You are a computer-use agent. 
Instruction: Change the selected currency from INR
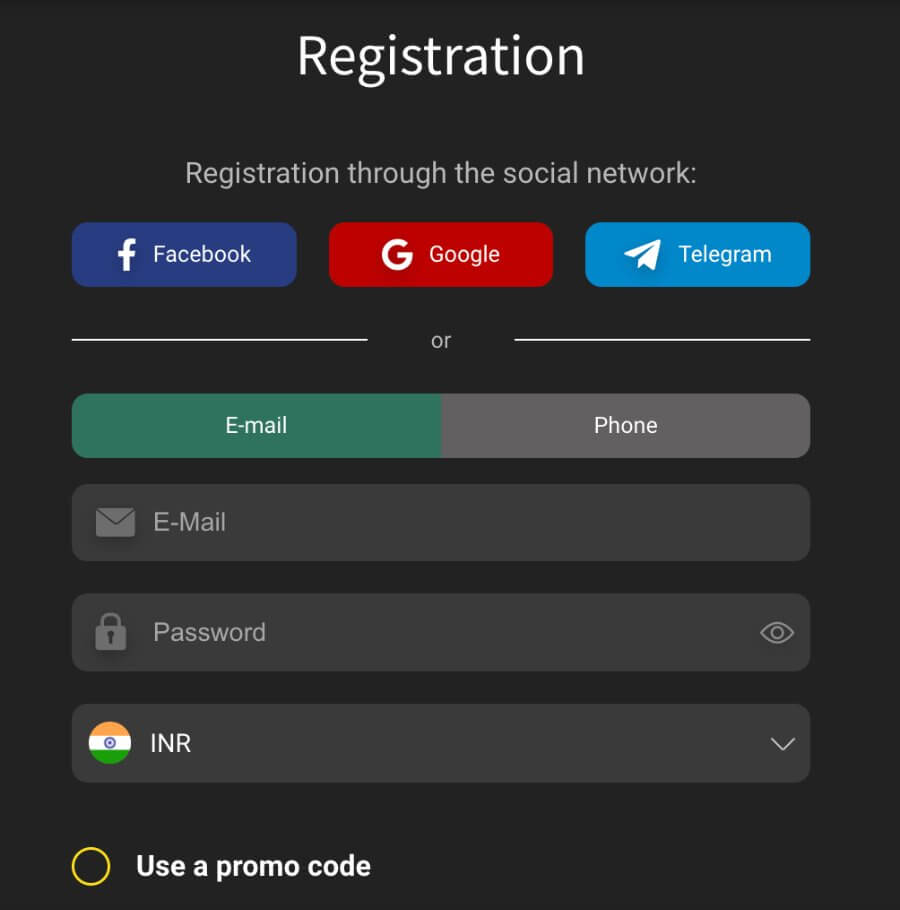[x=440, y=743]
